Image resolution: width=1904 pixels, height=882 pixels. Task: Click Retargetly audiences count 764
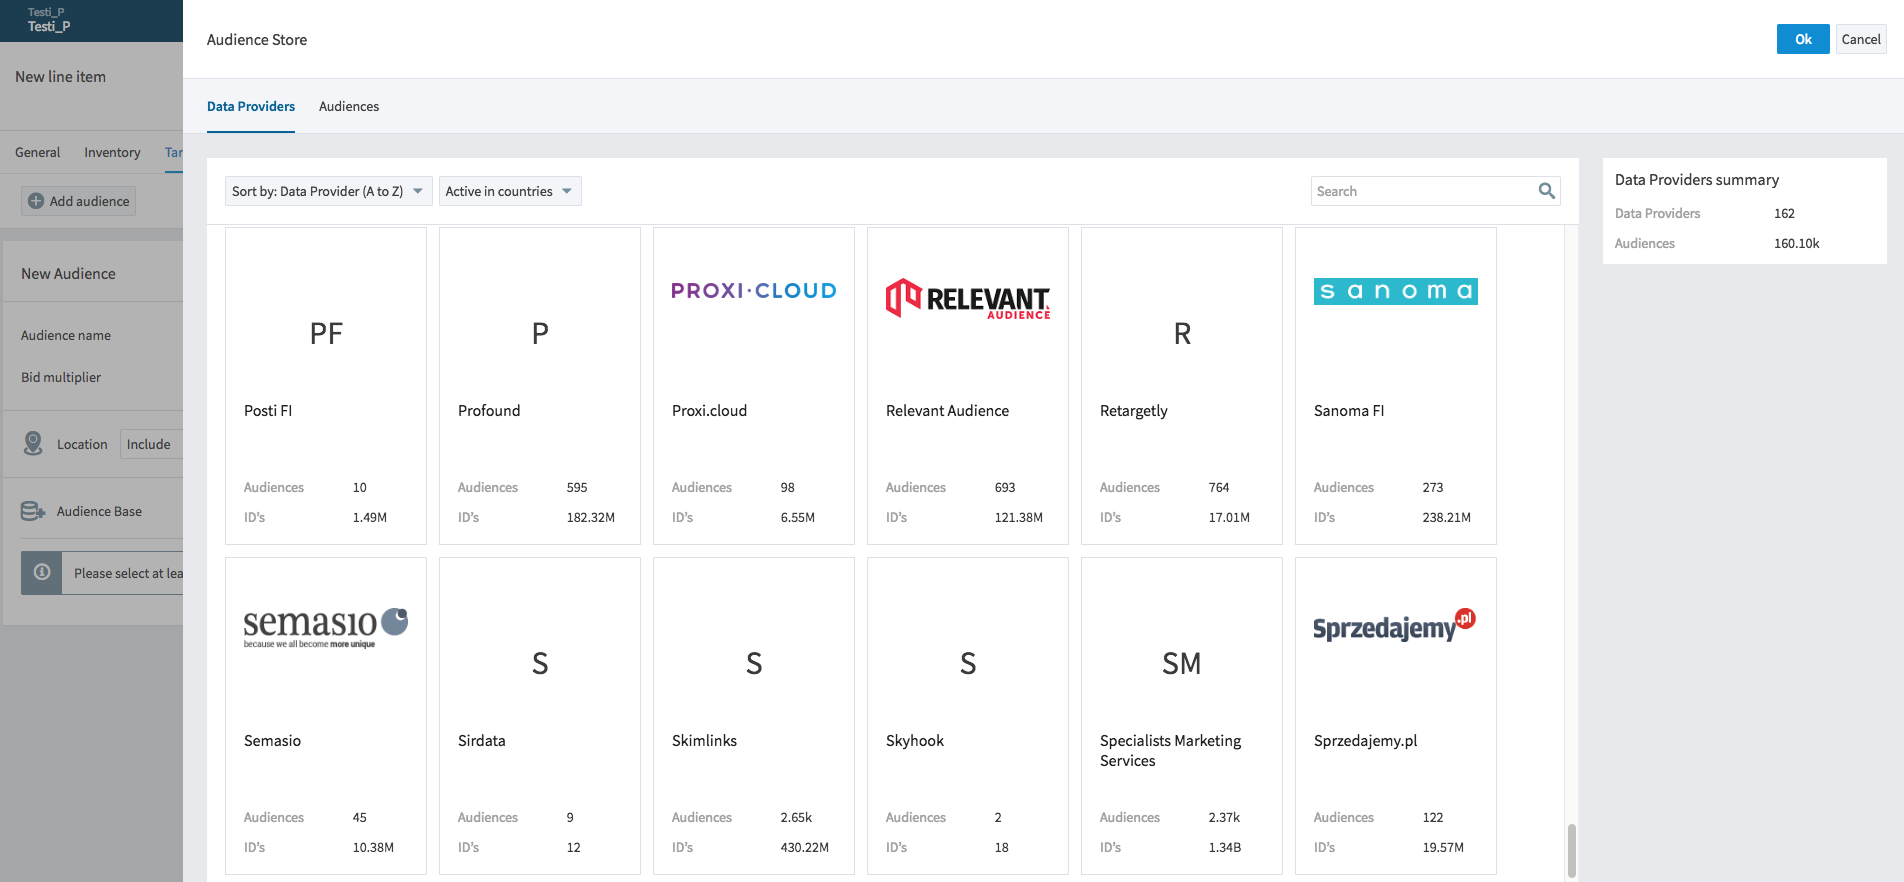point(1219,488)
